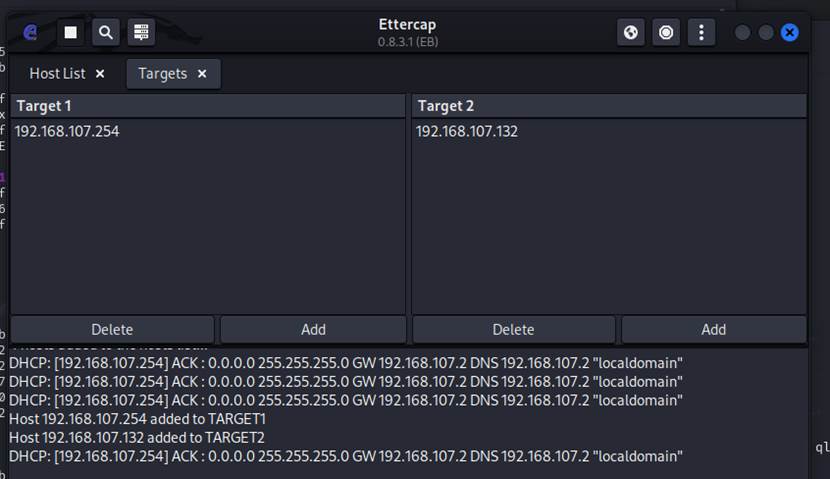Delete the selected host from Target 1
This screenshot has width=830, height=479.
pos(112,329)
